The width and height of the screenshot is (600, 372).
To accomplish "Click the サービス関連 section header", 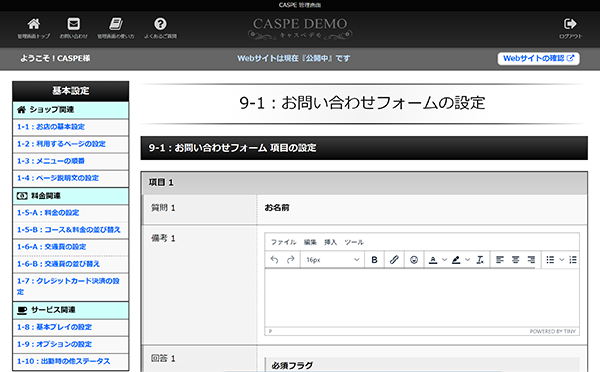I will click(70, 310).
